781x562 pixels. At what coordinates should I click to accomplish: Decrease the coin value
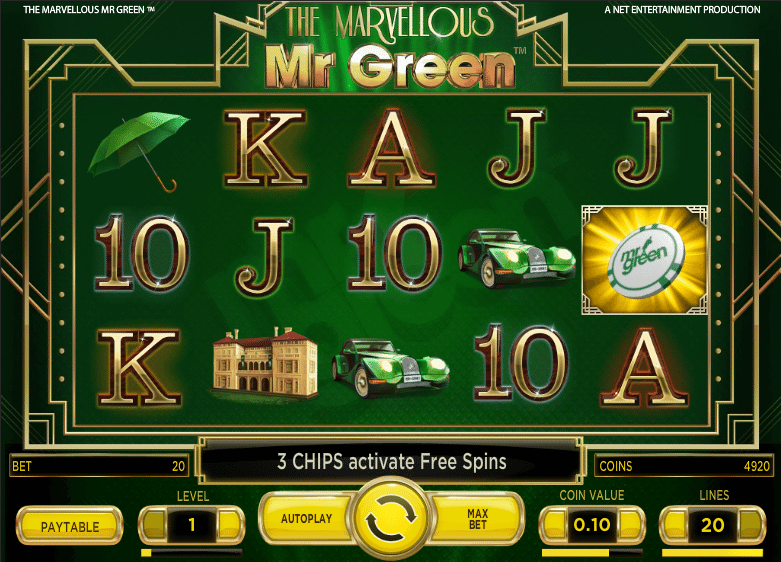click(x=555, y=525)
